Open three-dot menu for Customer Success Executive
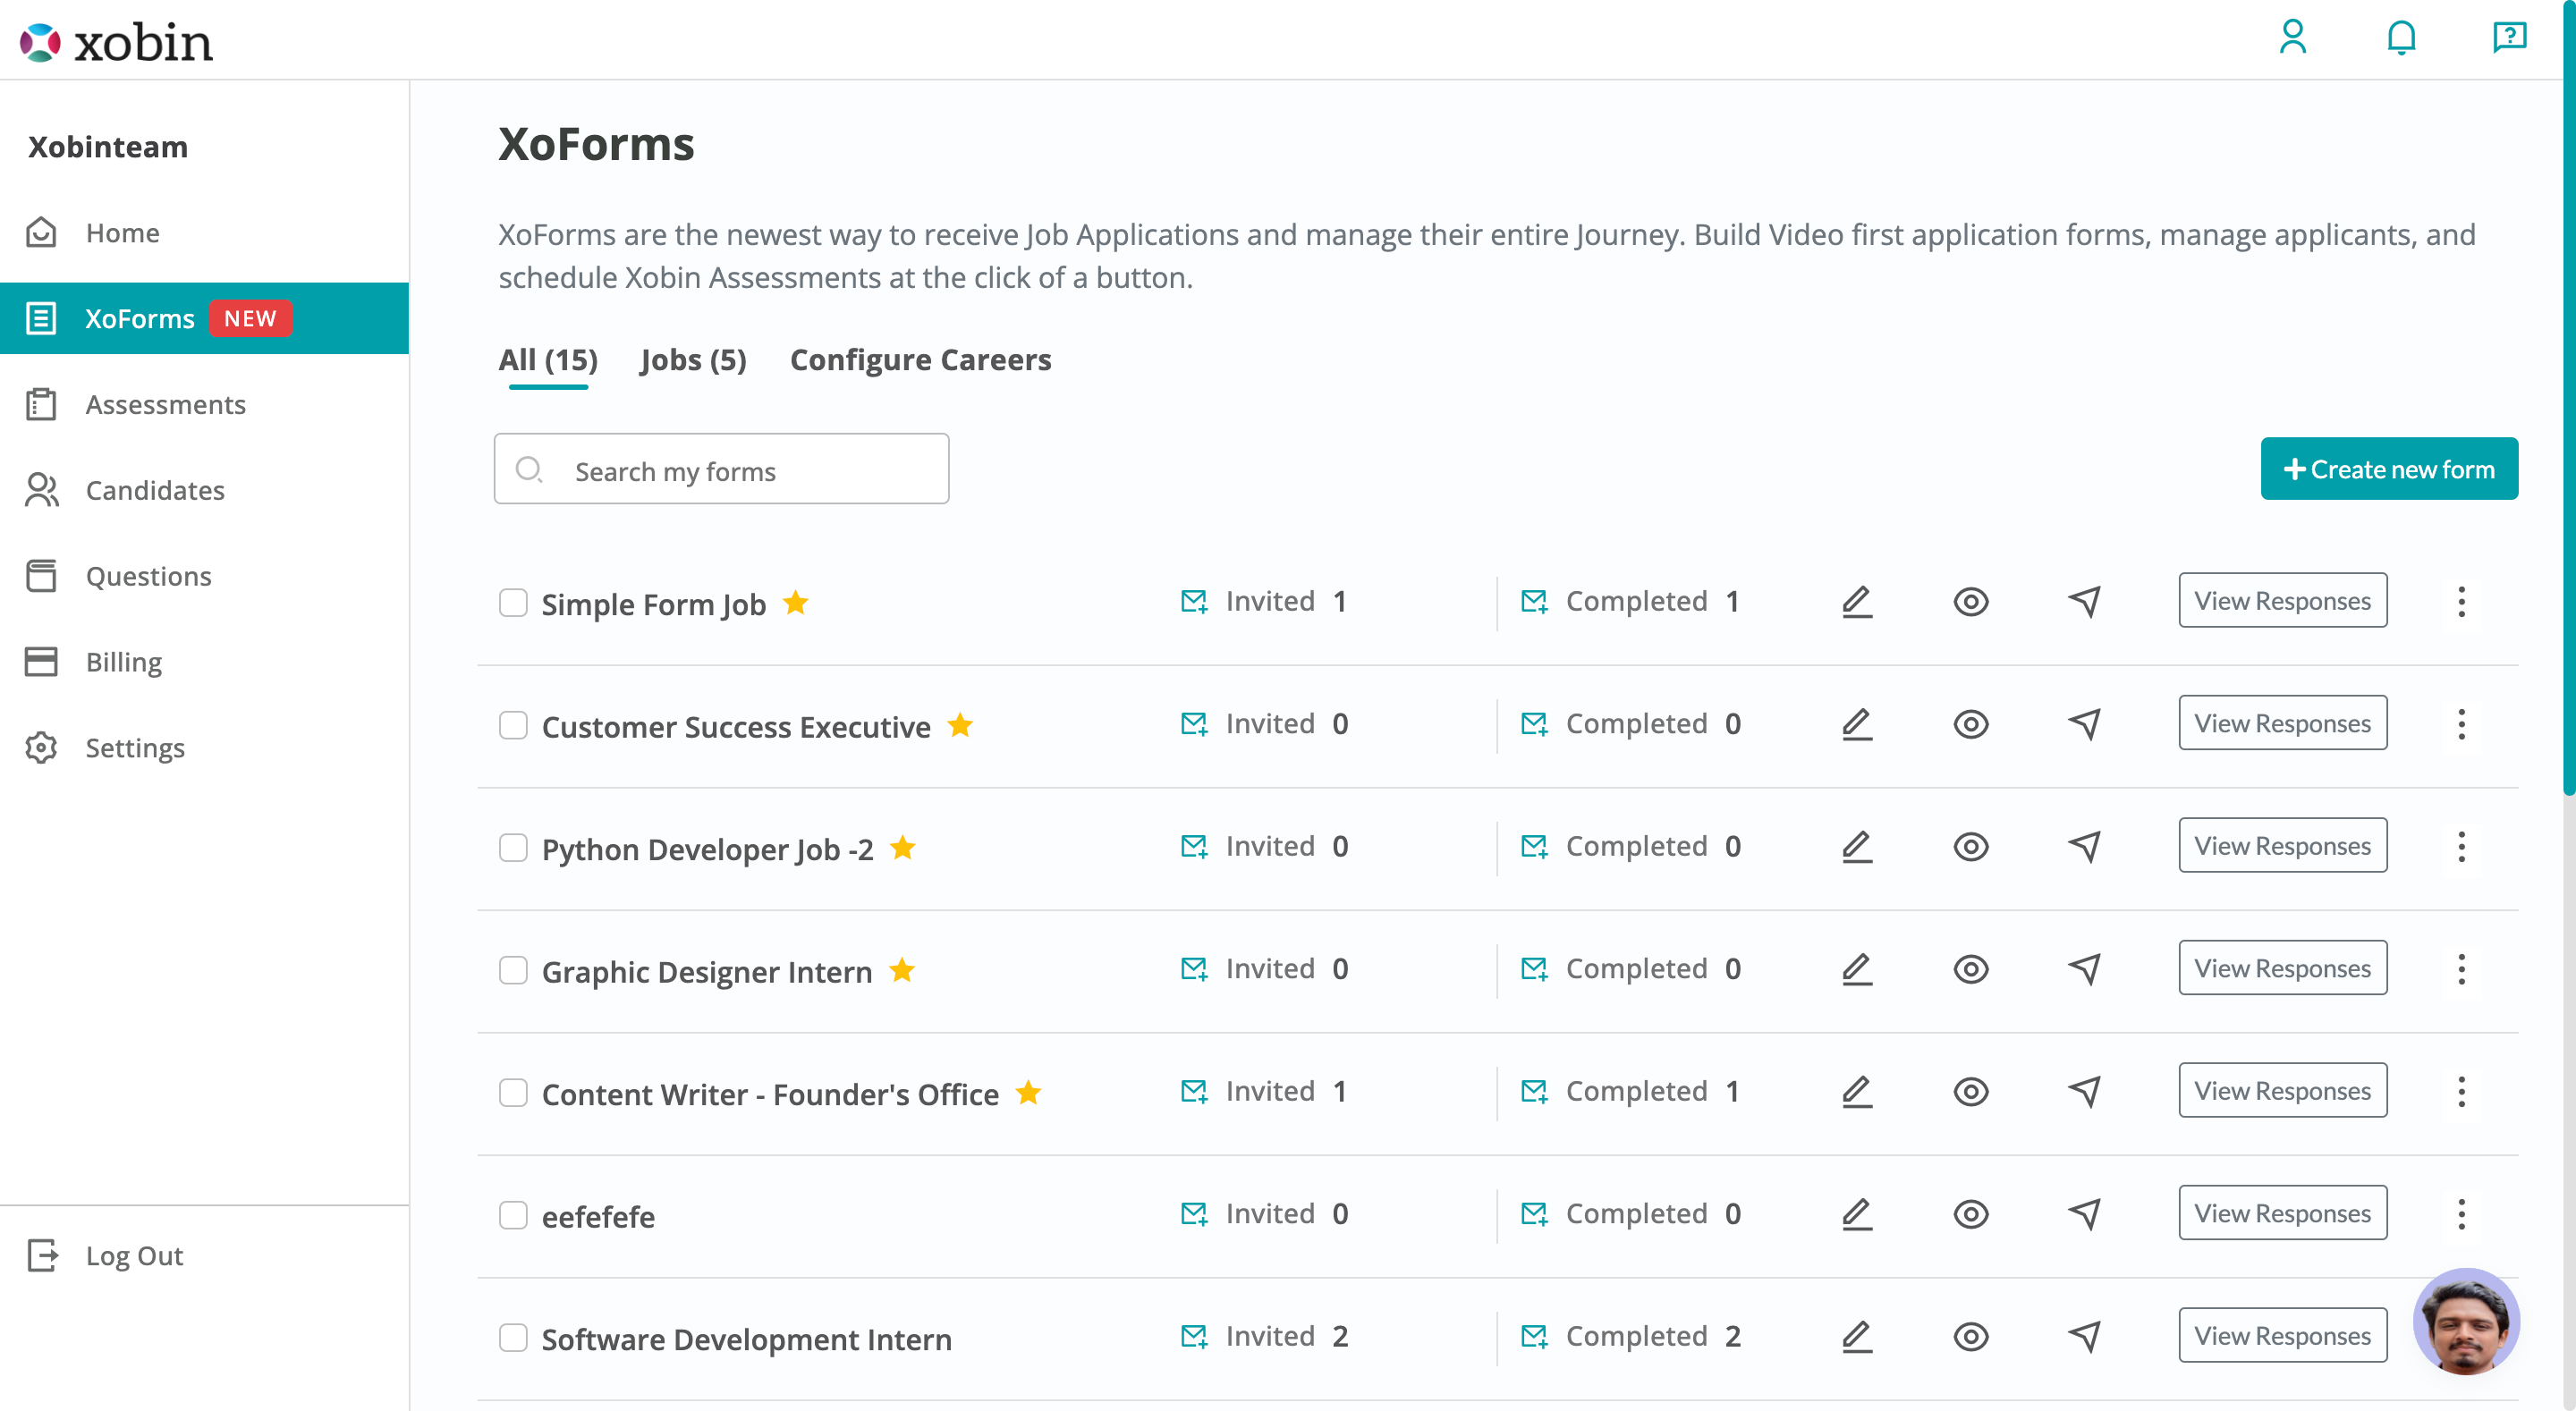Screen dimensions: 2576x1411 pyautogui.click(x=2461, y=724)
